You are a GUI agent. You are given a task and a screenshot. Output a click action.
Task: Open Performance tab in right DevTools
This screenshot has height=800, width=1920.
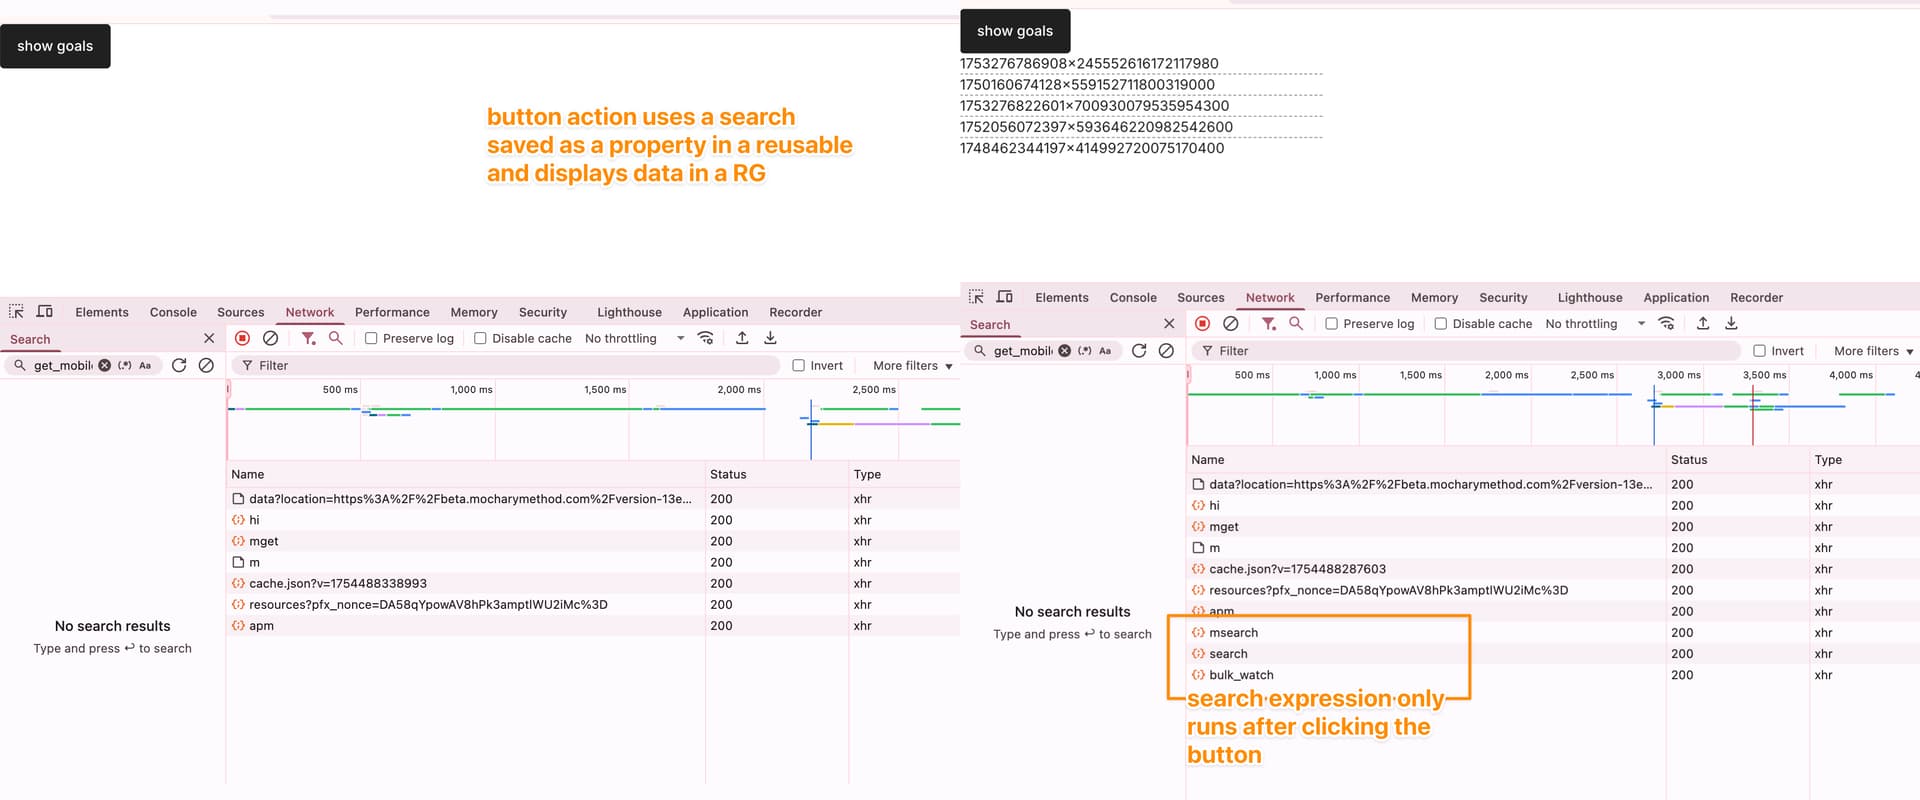(1352, 297)
